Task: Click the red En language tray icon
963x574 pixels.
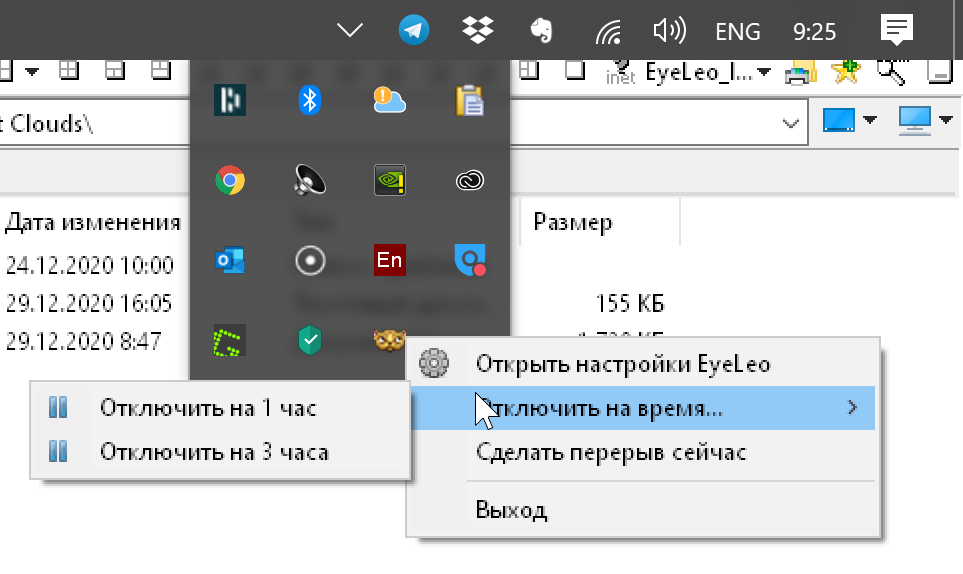Action: pos(390,260)
